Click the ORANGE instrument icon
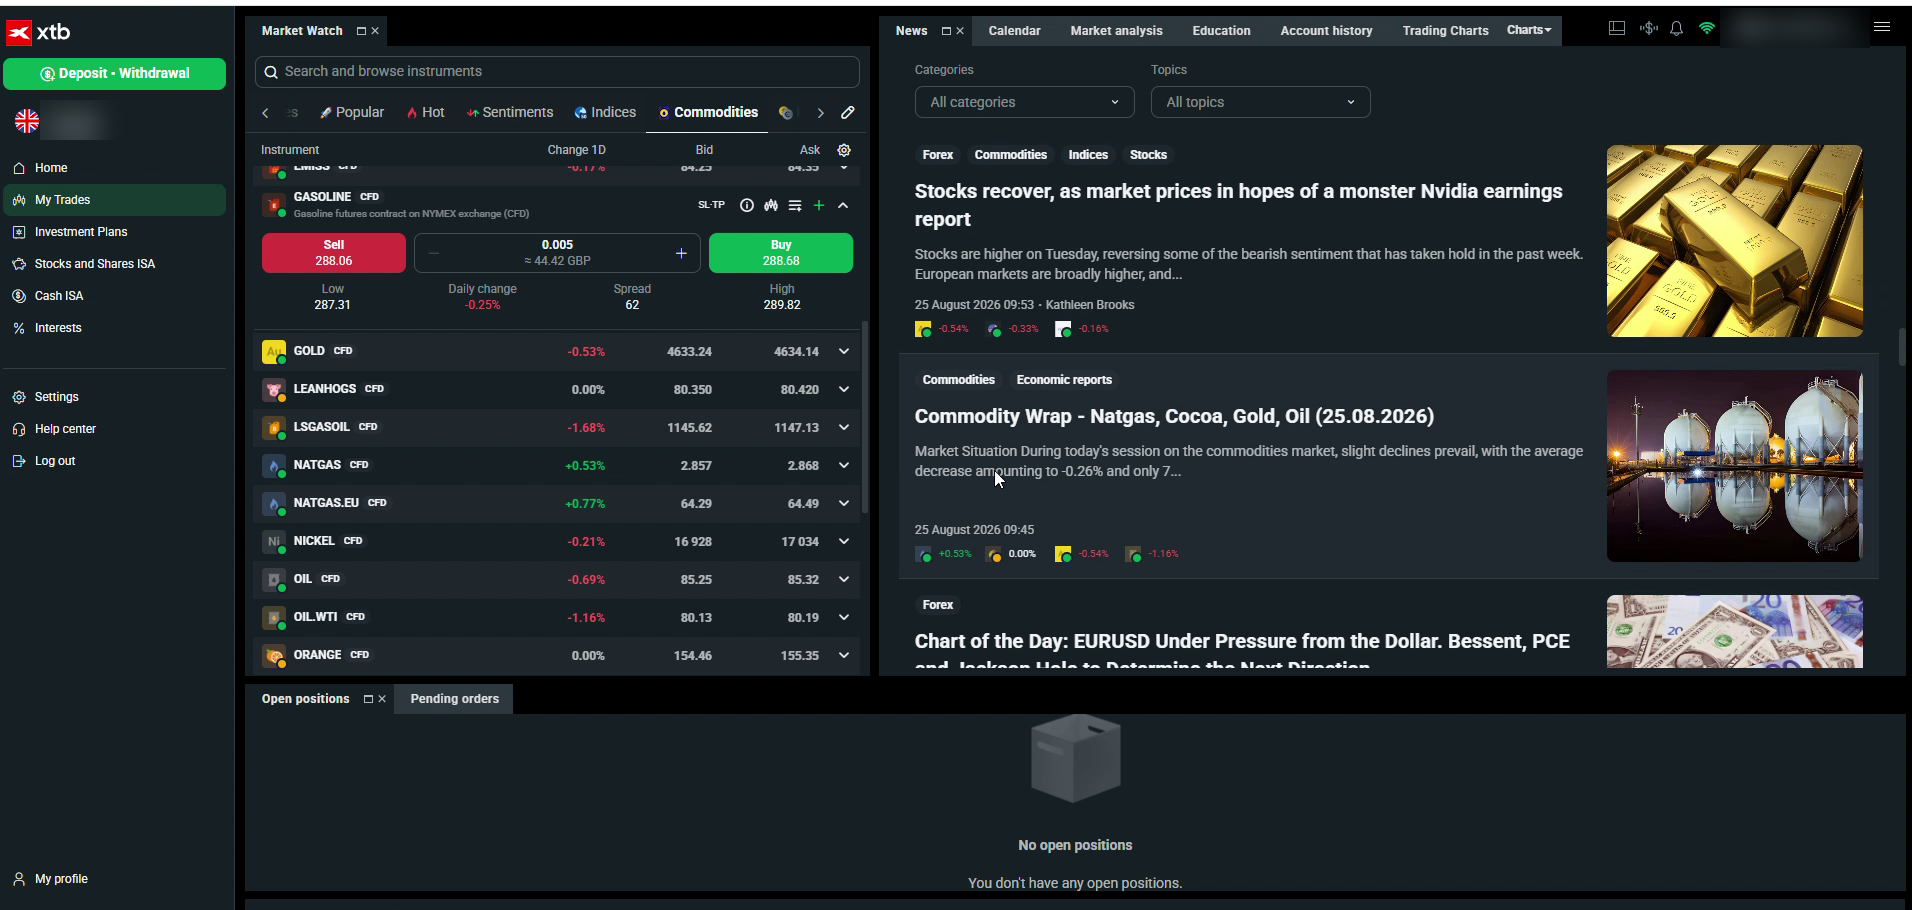Image resolution: width=1912 pixels, height=910 pixels. tap(273, 656)
